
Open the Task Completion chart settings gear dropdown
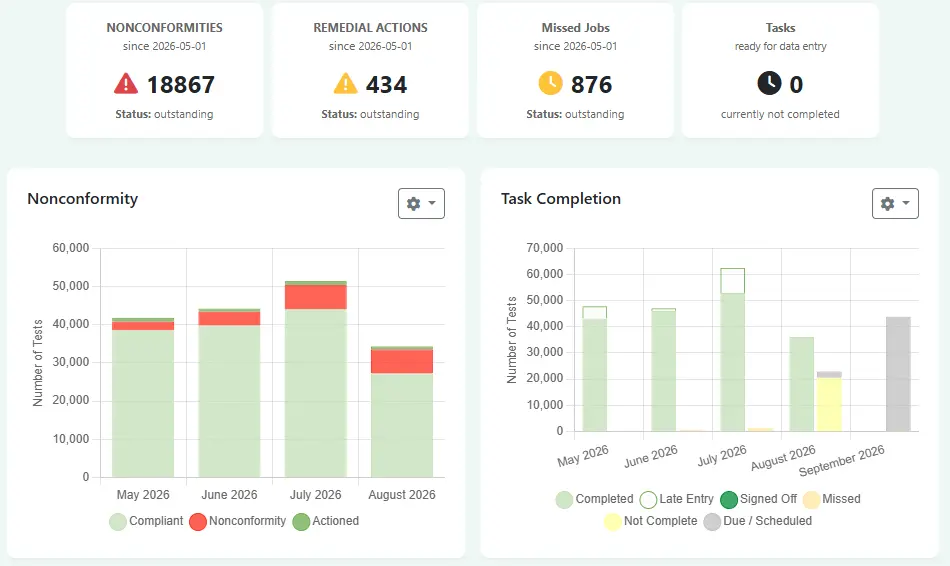click(895, 203)
